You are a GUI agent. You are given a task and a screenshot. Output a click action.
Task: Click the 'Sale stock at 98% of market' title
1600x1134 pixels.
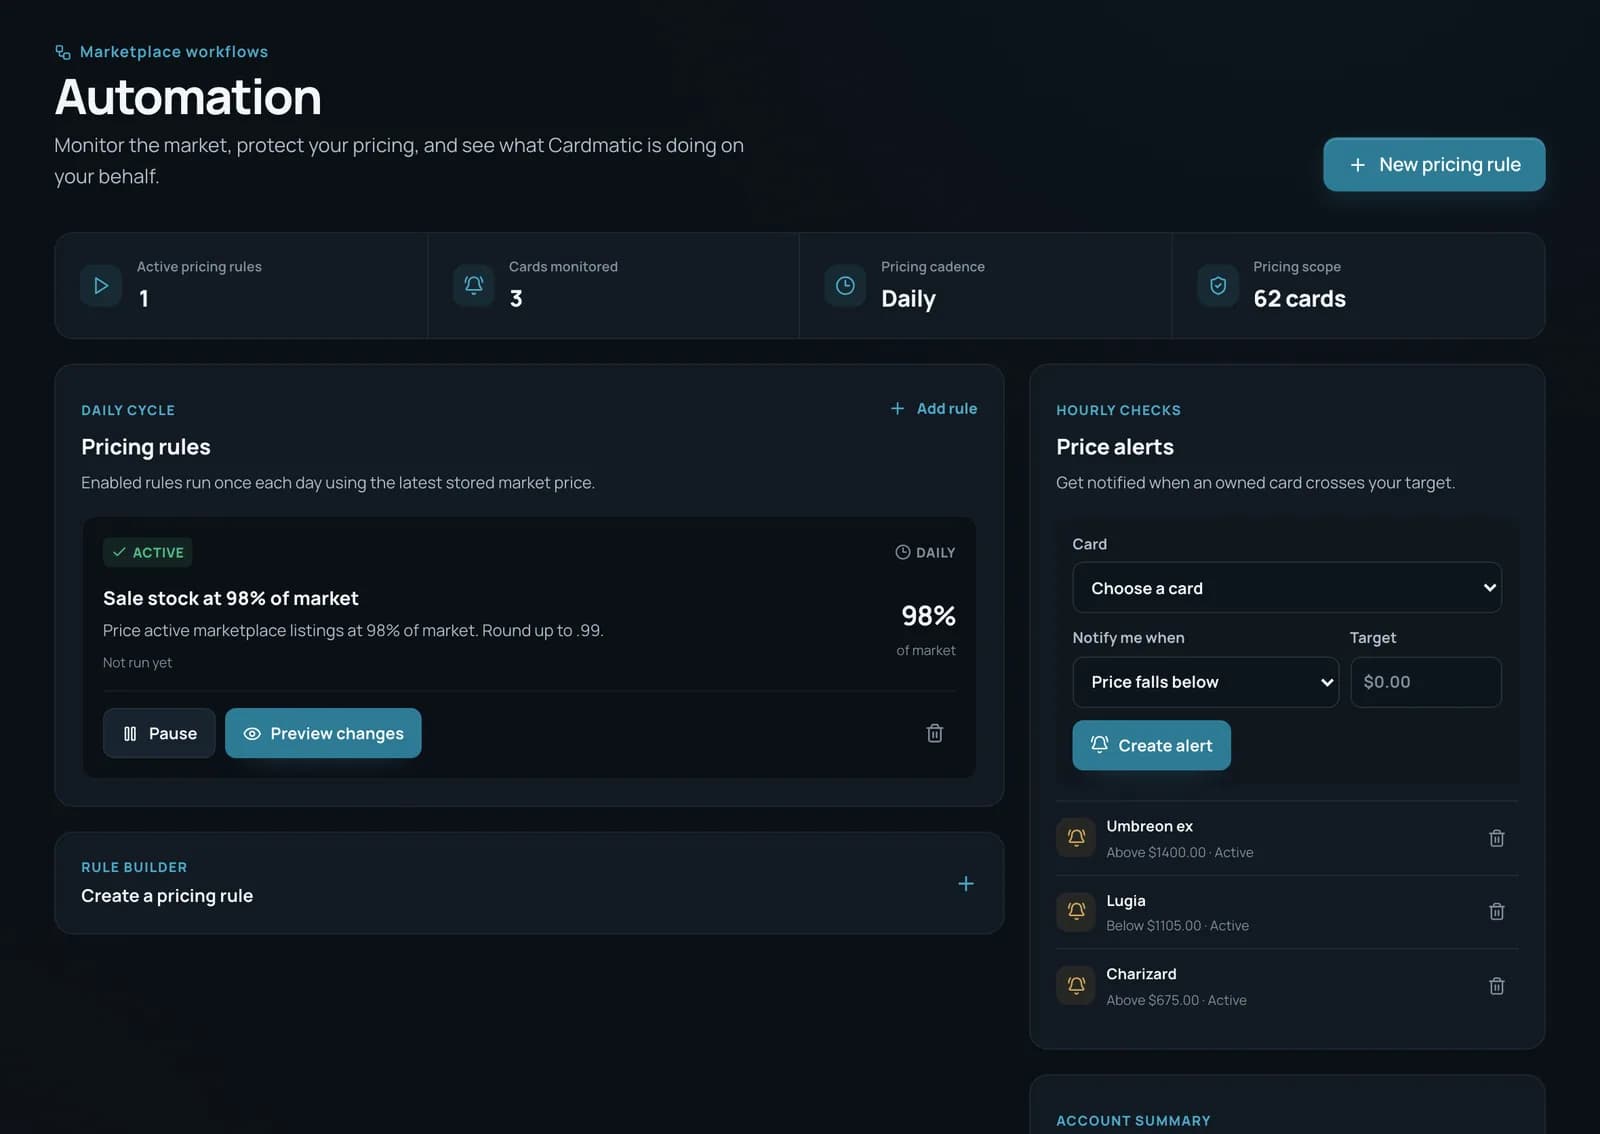point(231,598)
